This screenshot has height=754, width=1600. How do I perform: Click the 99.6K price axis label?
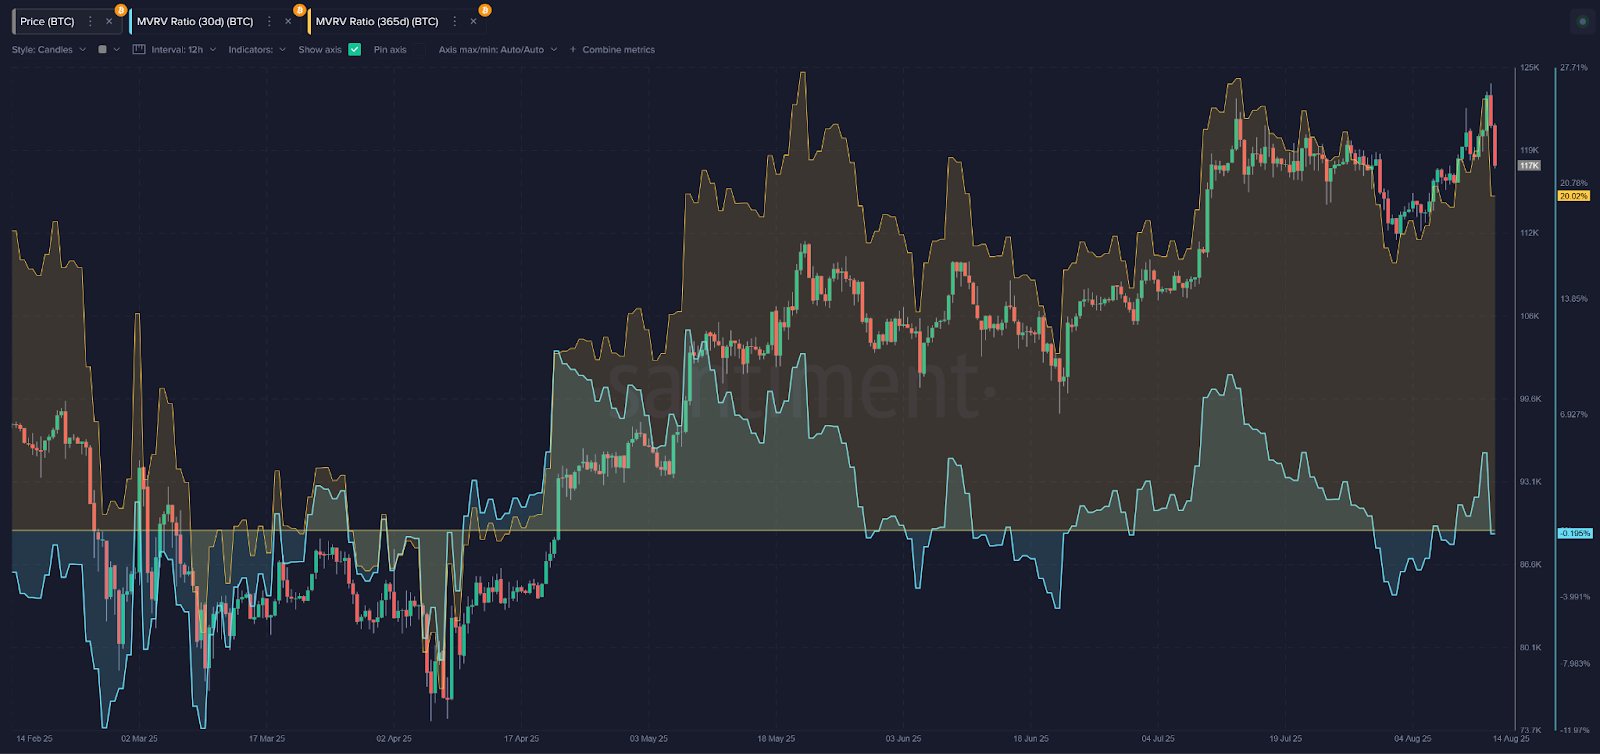coord(1531,399)
